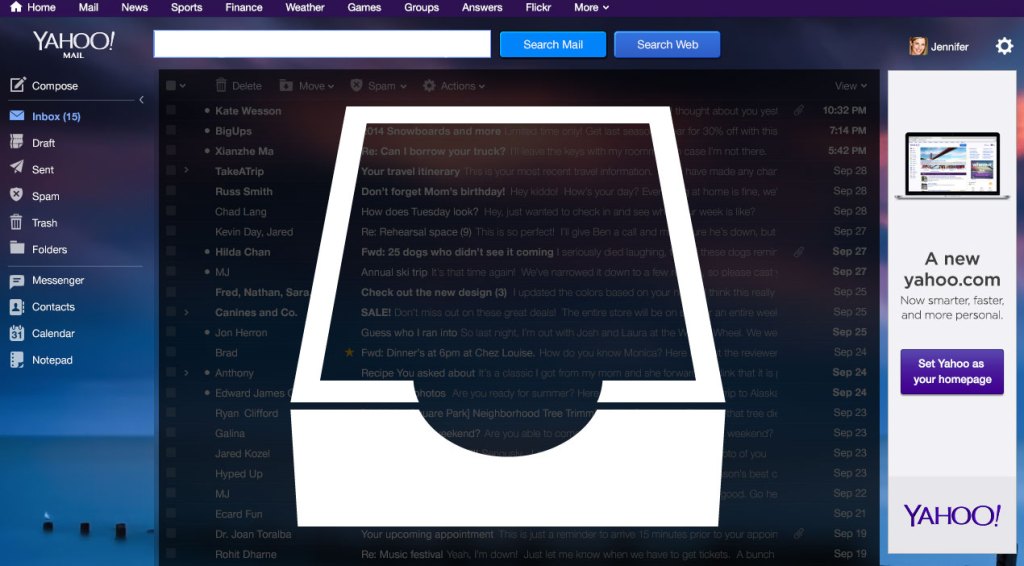Screen dimensions: 1024x566
Task: Open the Actions dropdown in the toolbar
Action: [454, 86]
